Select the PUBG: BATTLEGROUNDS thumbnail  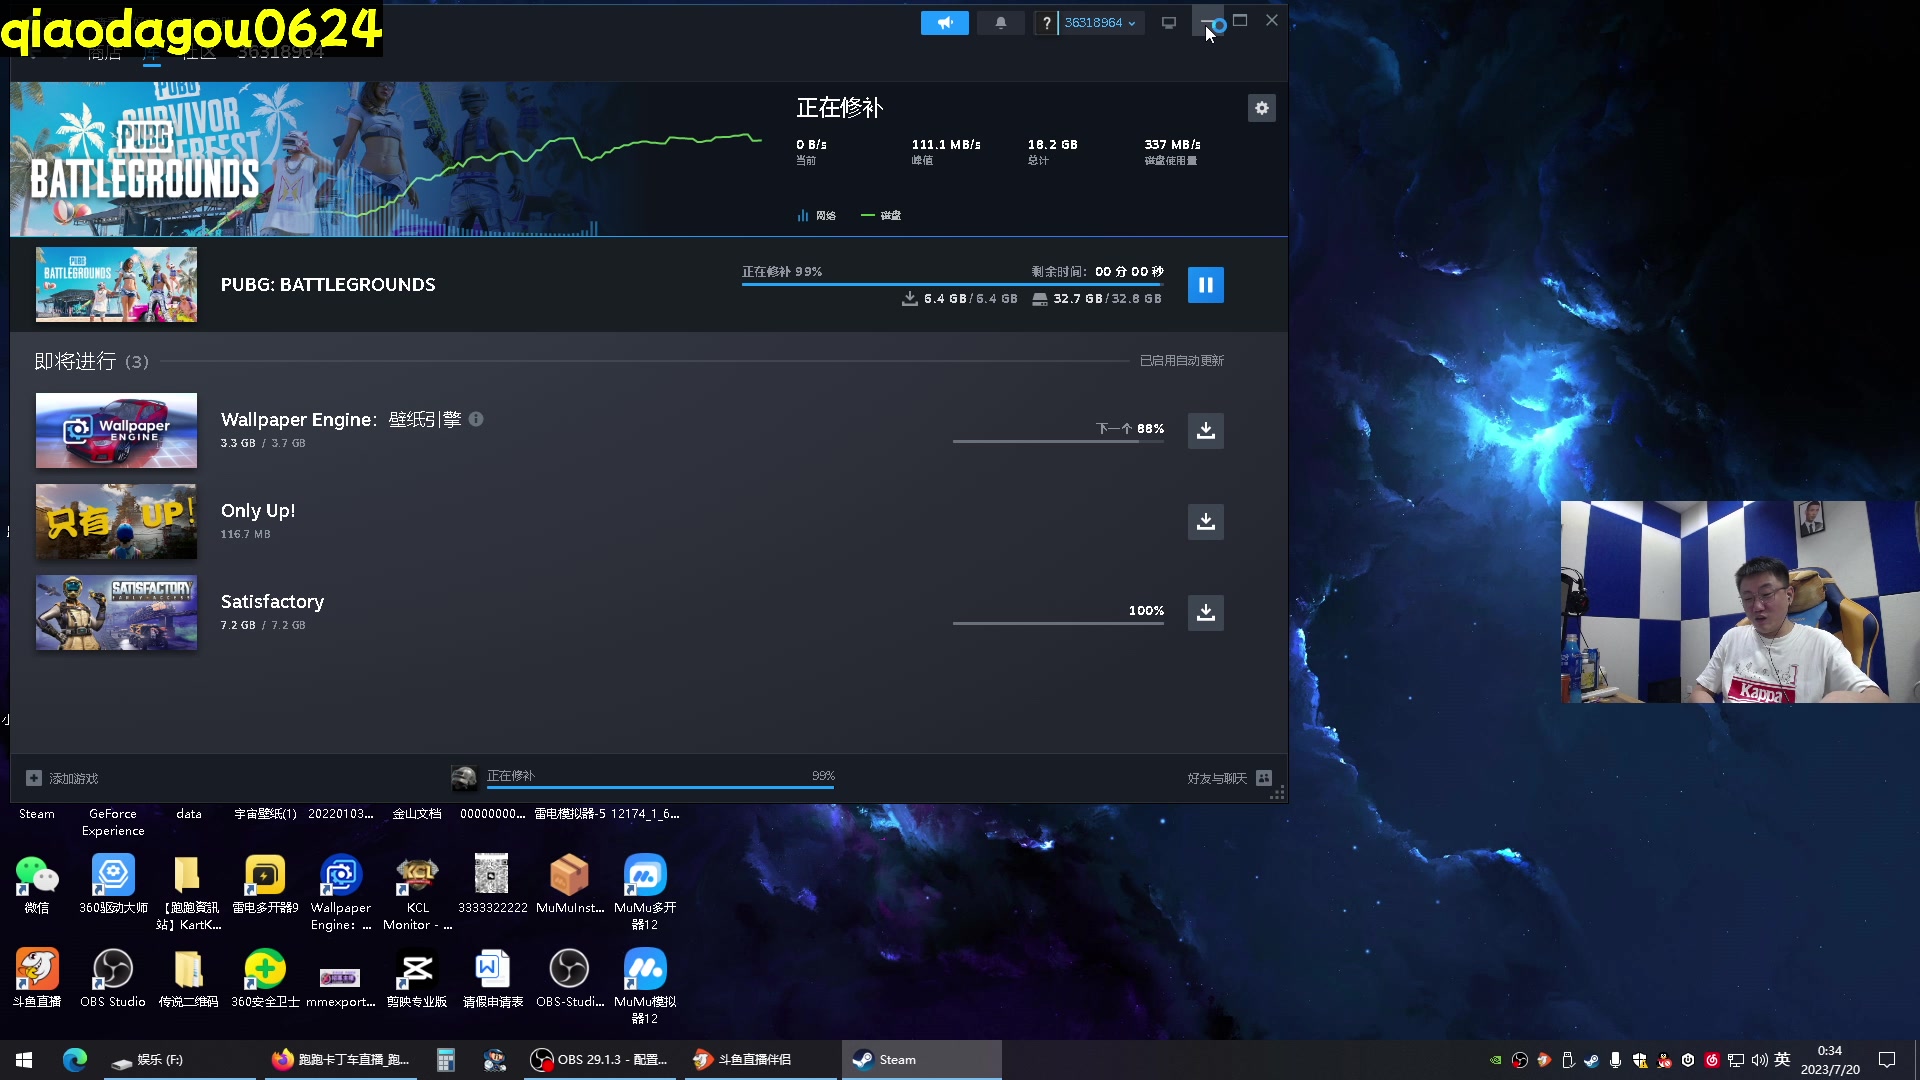click(x=116, y=284)
